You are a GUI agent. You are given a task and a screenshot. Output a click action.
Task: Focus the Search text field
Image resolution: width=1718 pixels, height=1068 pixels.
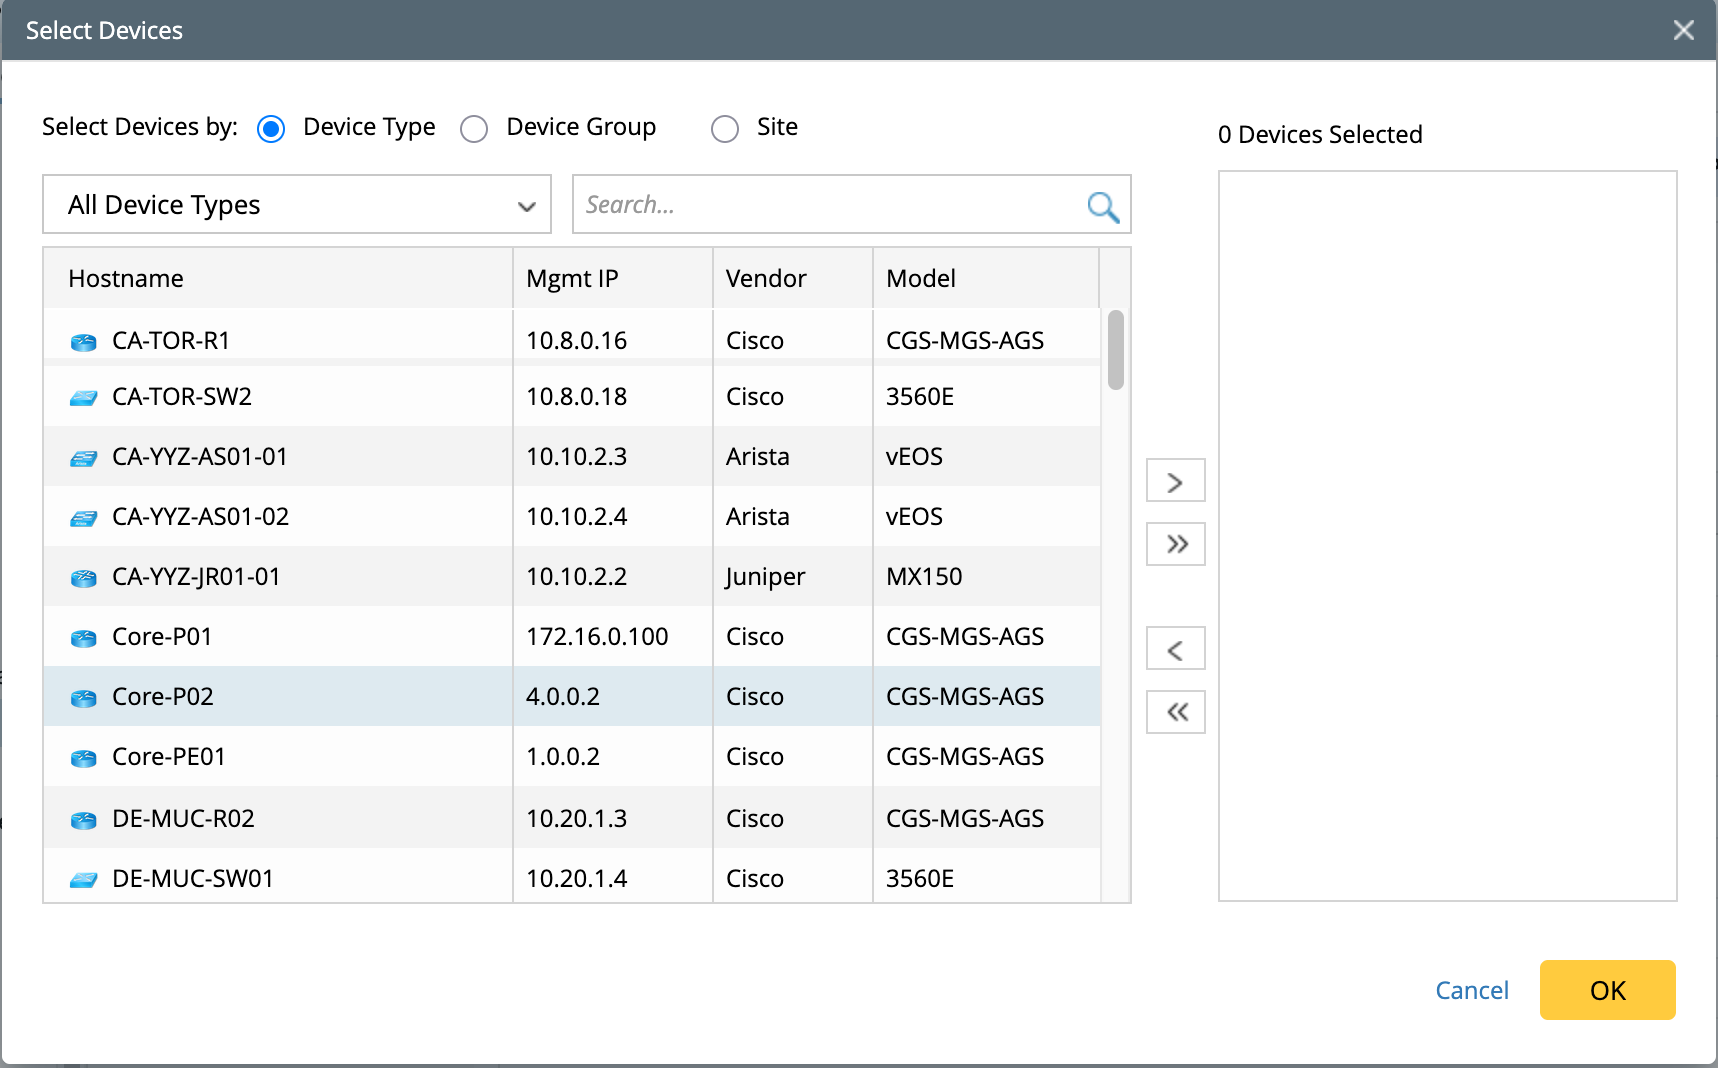click(830, 205)
